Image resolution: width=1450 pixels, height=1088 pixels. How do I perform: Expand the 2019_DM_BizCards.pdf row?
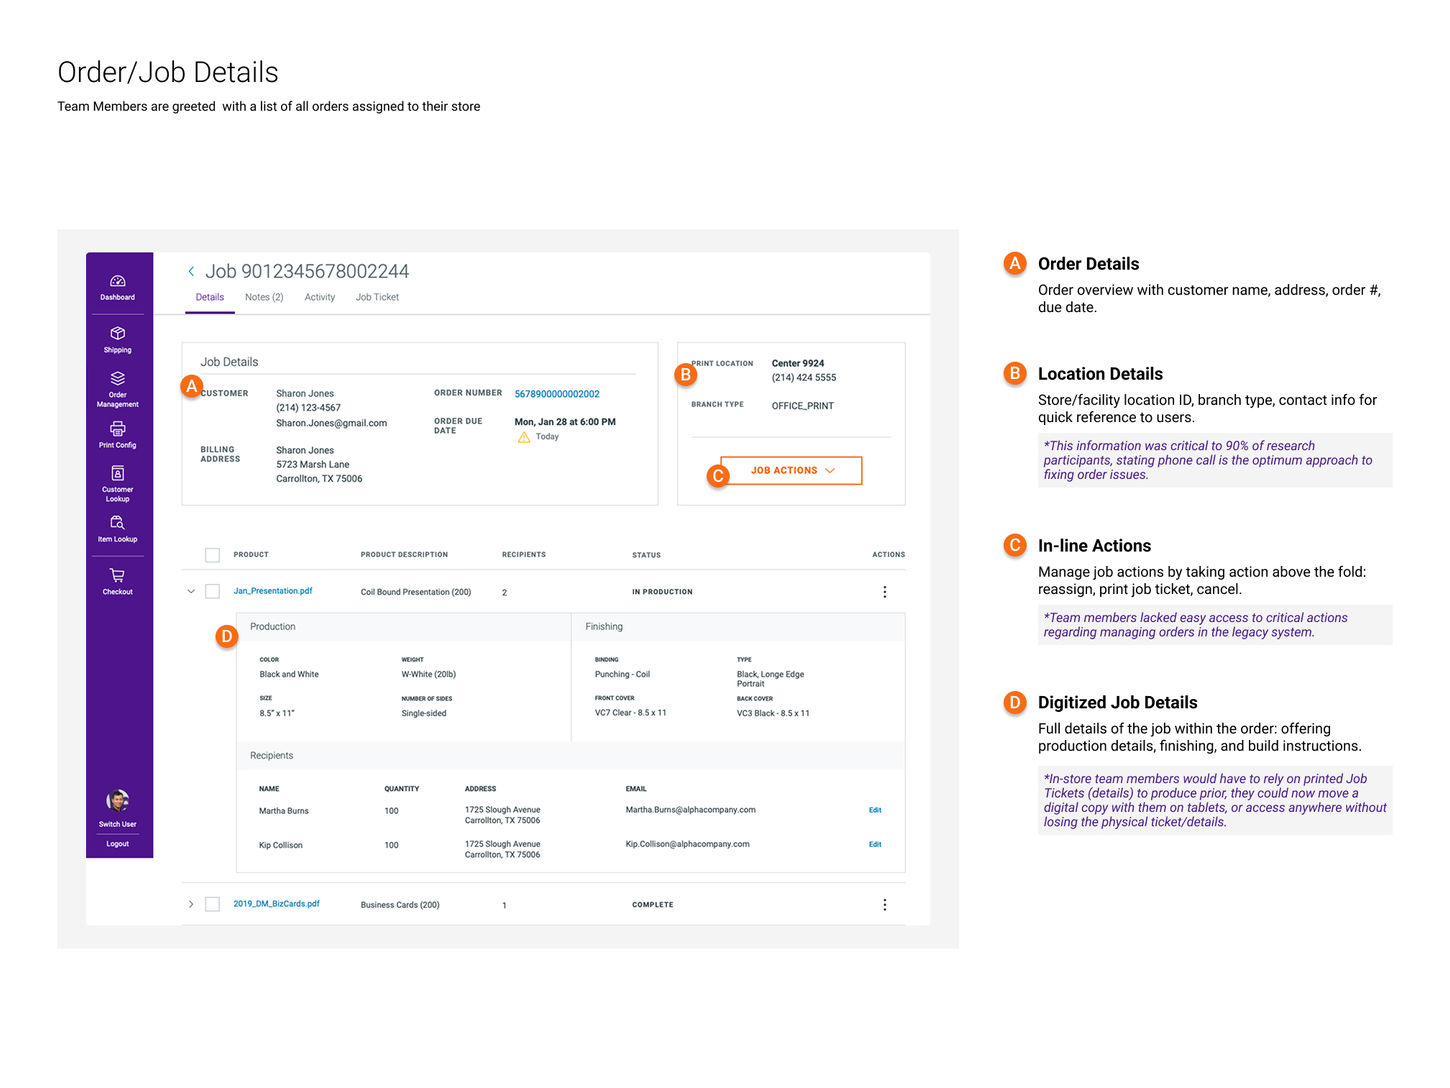click(191, 905)
